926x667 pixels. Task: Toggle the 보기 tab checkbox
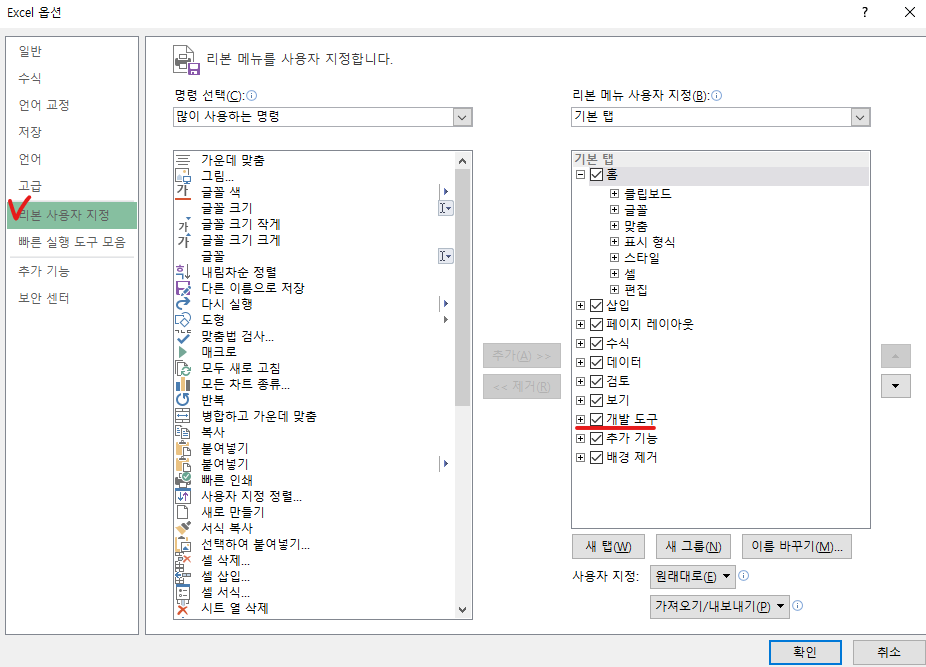click(x=596, y=400)
